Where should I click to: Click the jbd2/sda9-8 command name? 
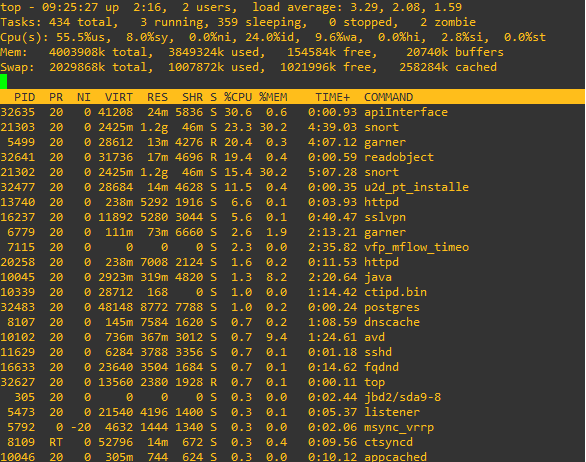pos(403,397)
